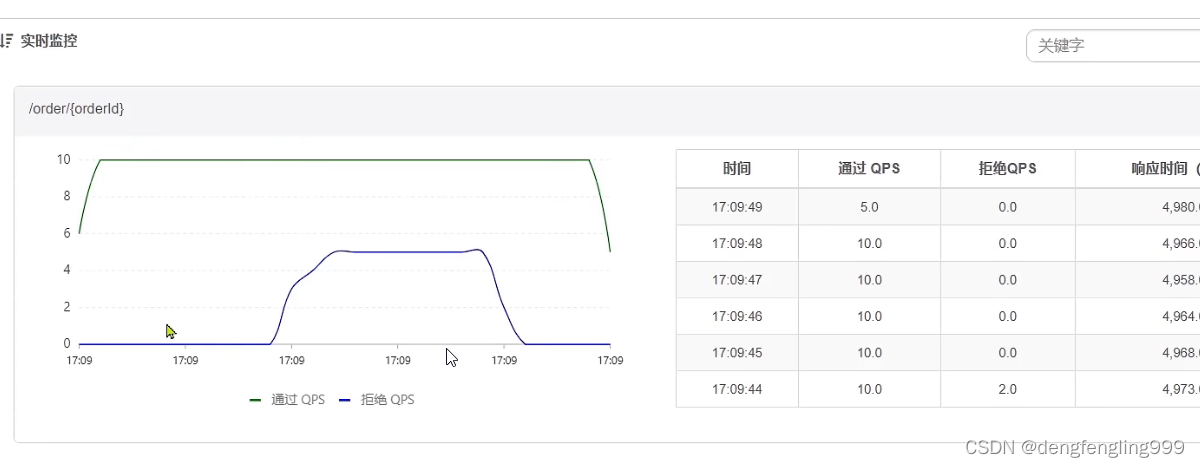
Task: Select the 17:09:47 time cell
Action: click(x=737, y=280)
